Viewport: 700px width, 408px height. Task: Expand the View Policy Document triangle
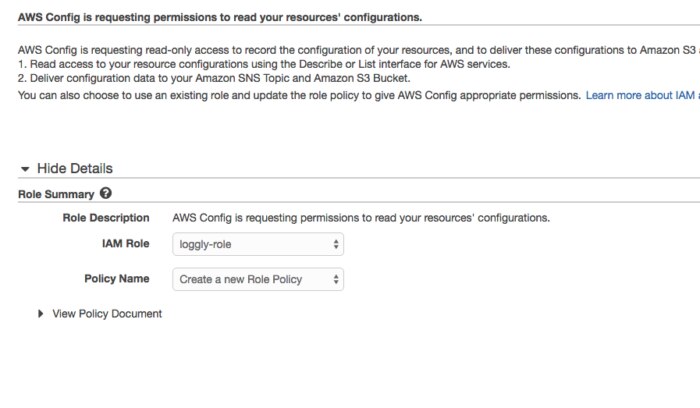pos(41,314)
